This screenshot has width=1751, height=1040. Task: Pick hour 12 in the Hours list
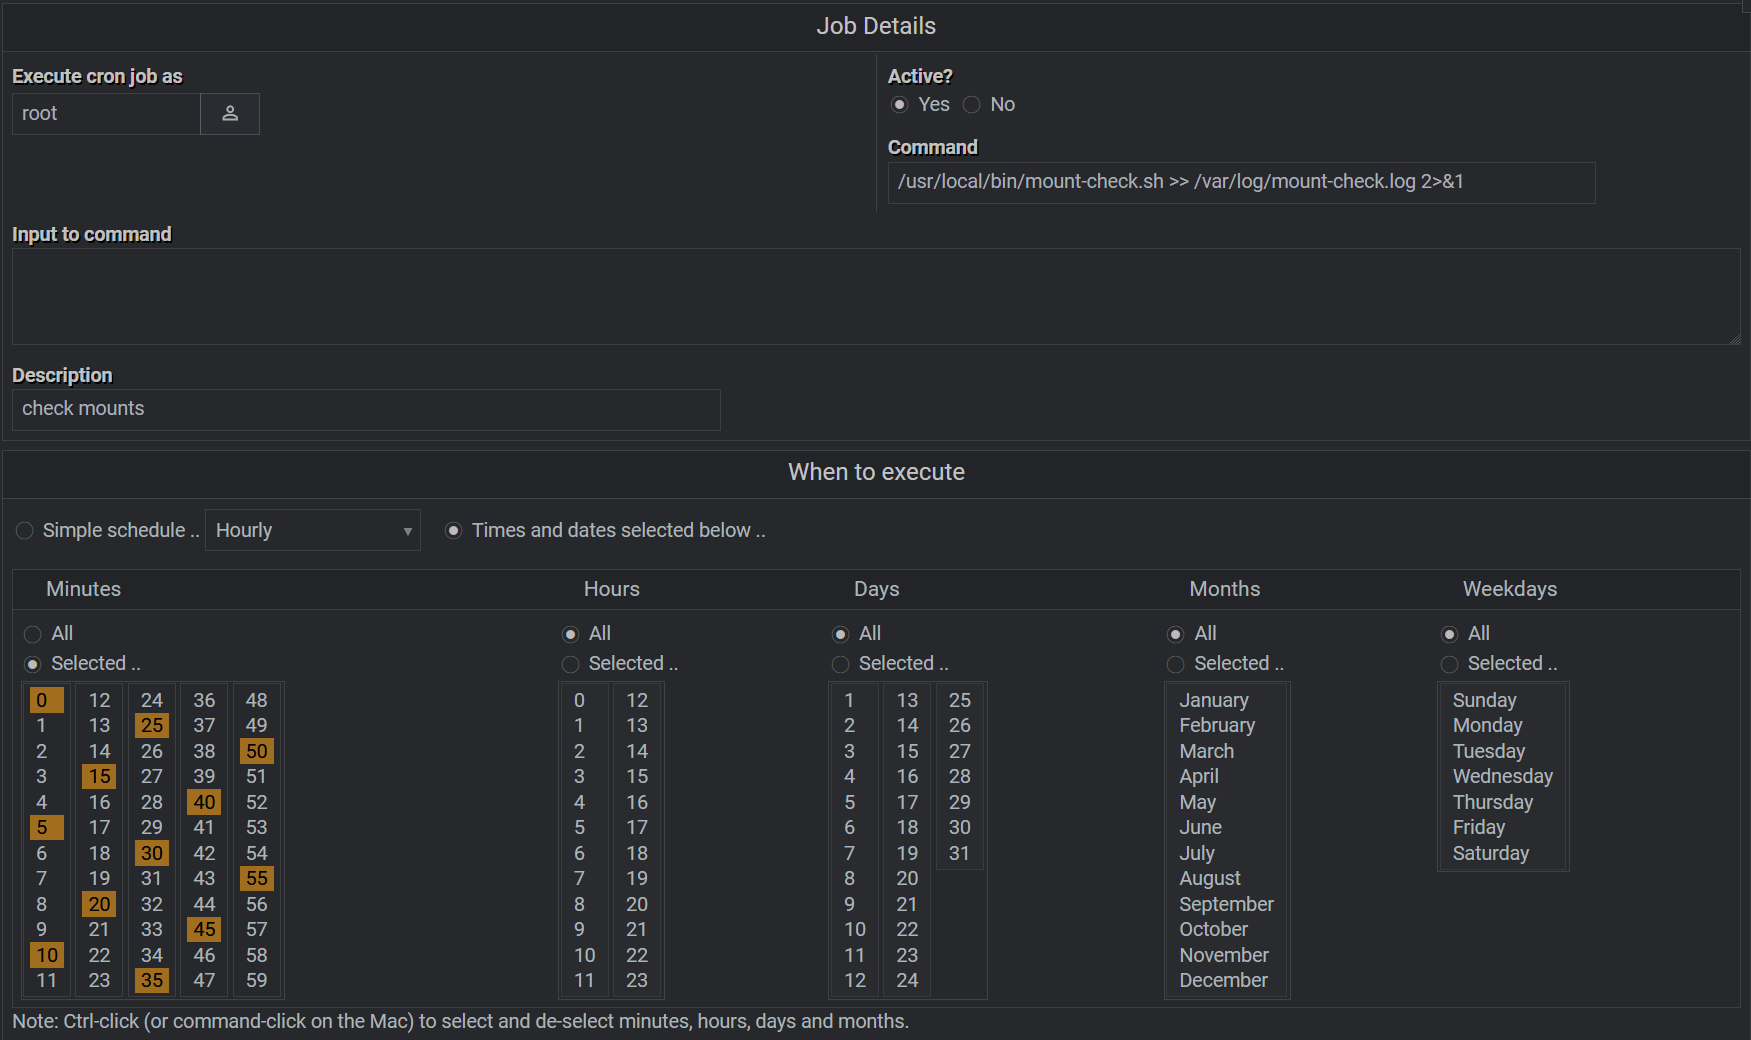637,701
